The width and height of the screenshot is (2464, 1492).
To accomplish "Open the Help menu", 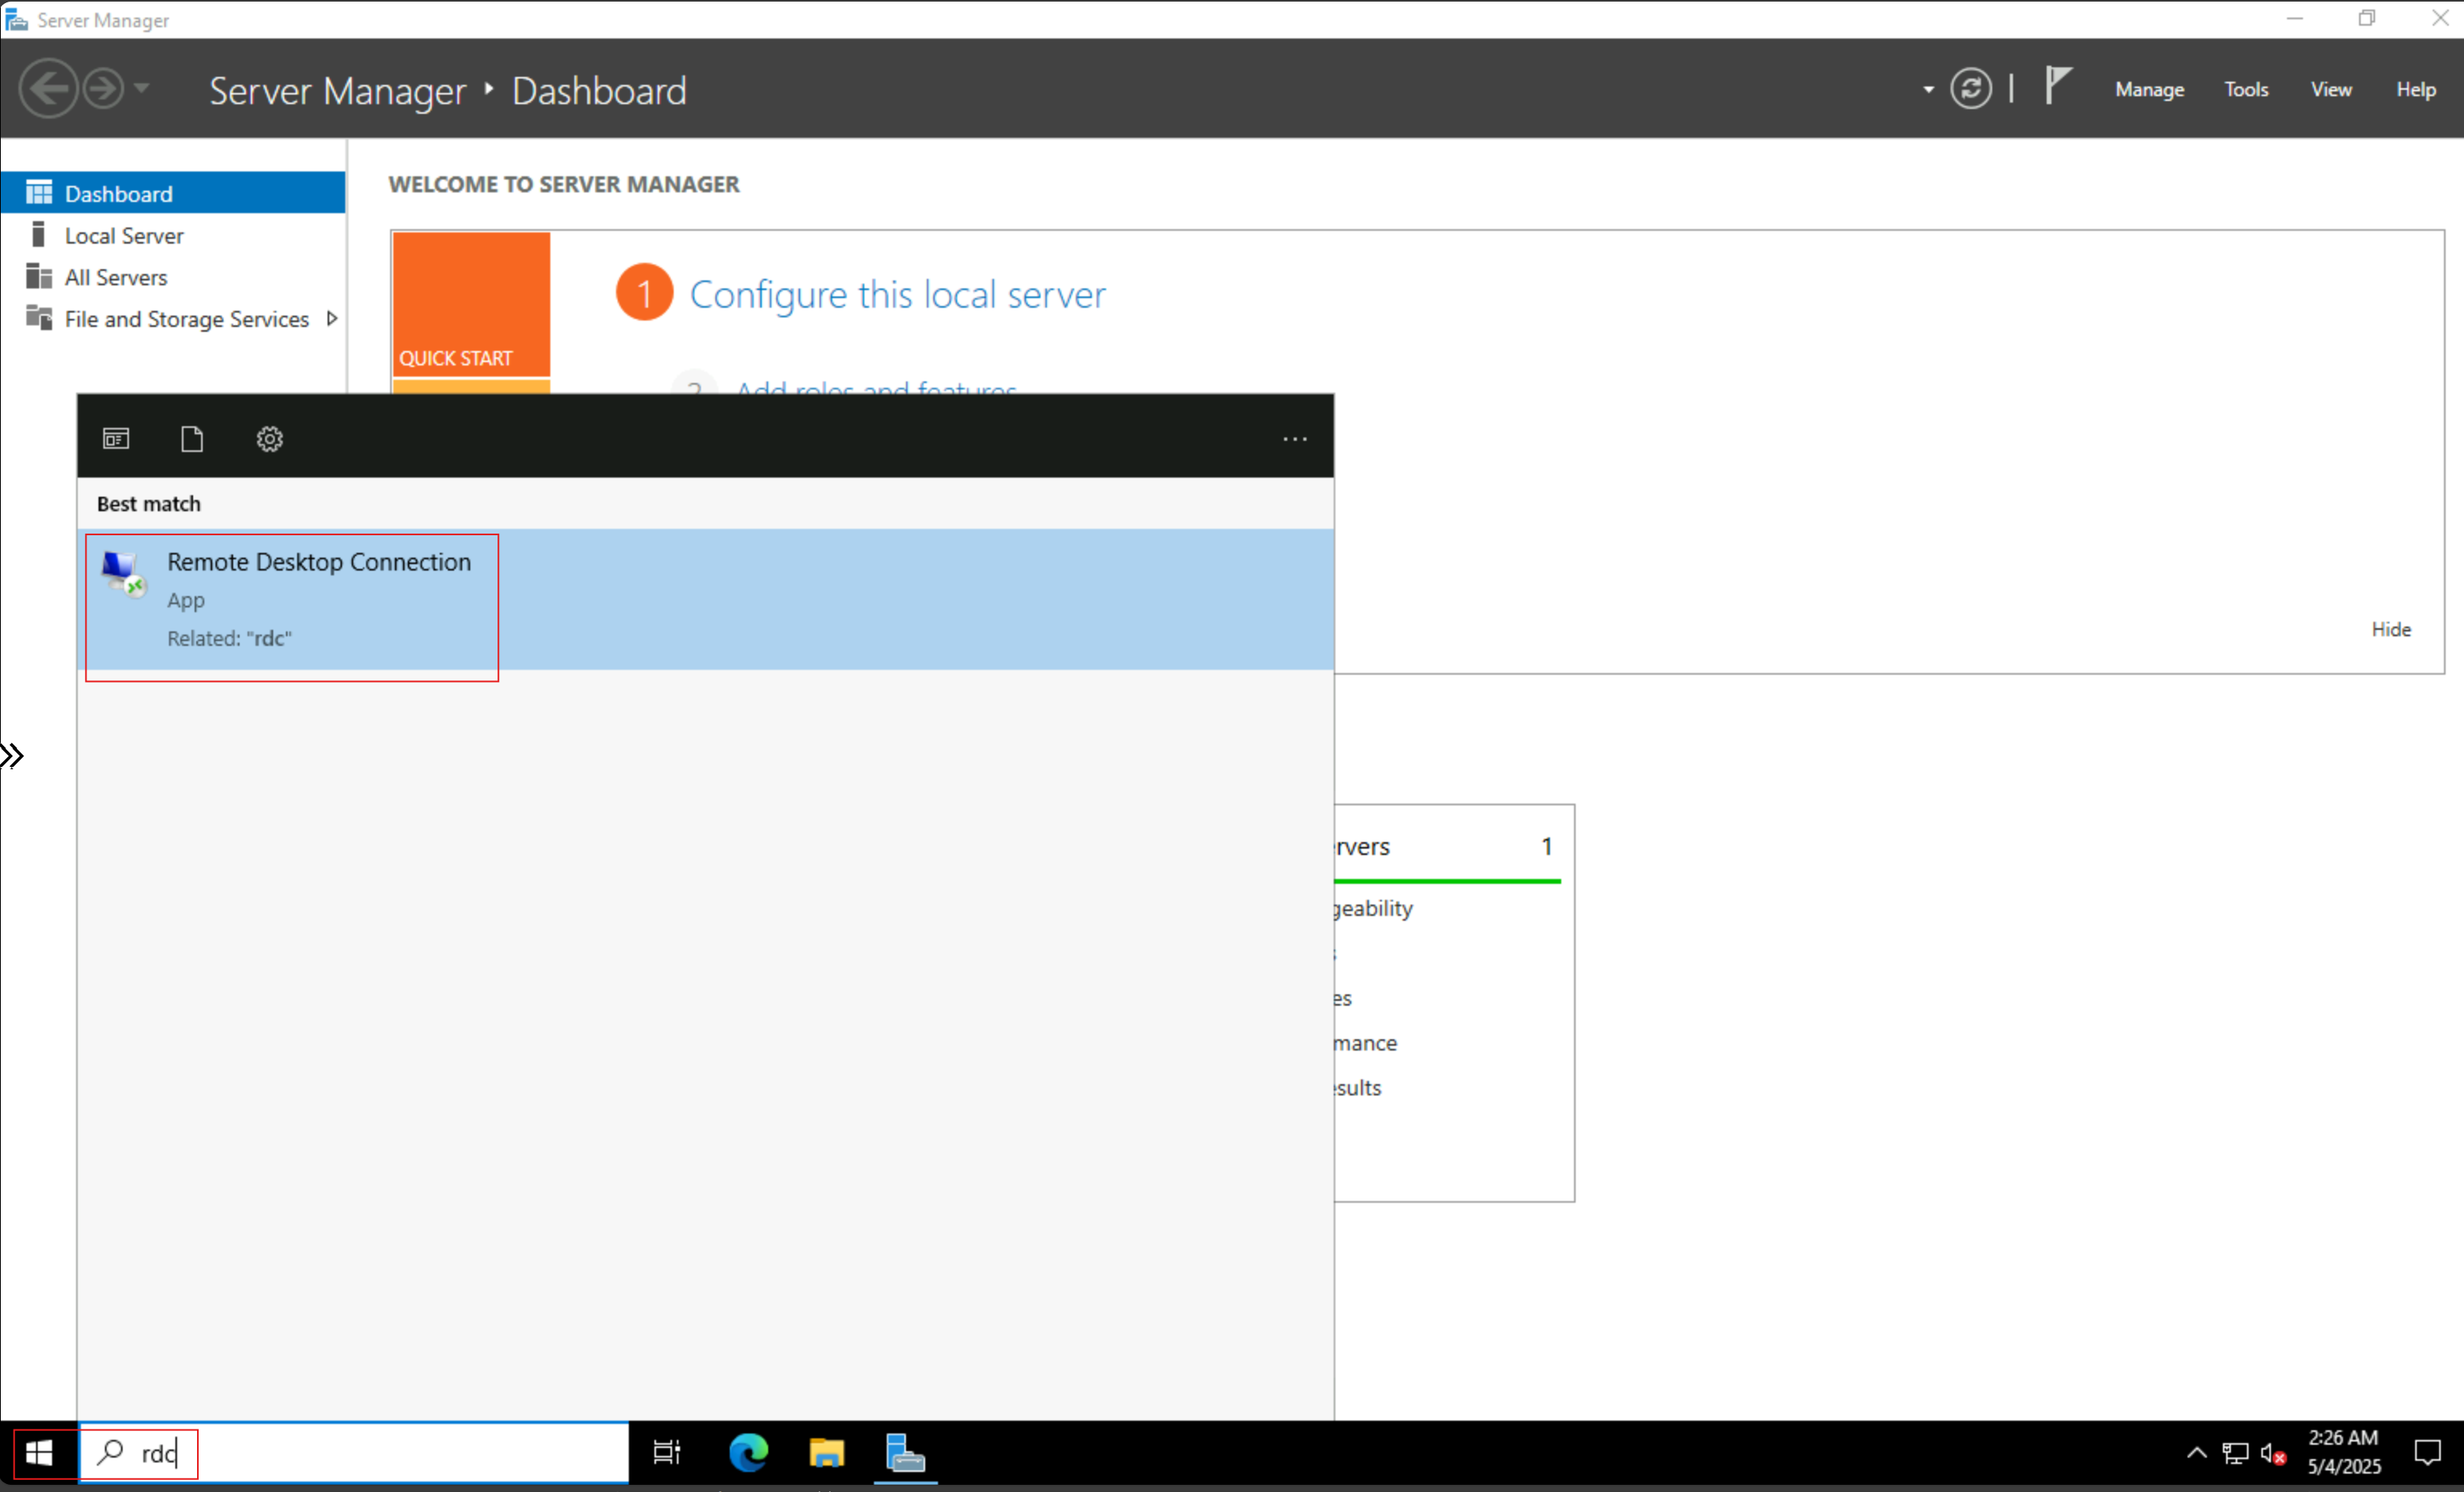I will (2416, 90).
